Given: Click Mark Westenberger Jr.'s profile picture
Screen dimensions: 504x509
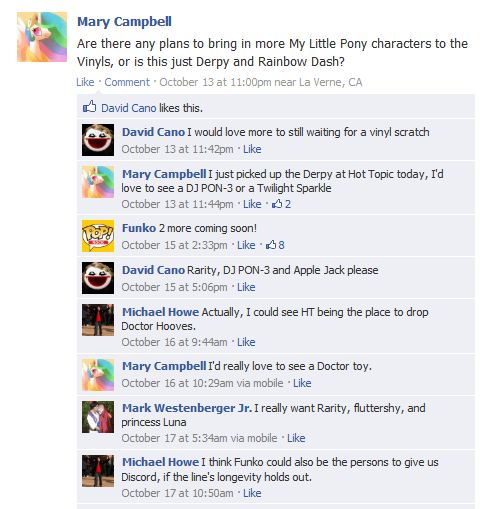Looking at the screenshot, I should pyautogui.click(x=98, y=417).
